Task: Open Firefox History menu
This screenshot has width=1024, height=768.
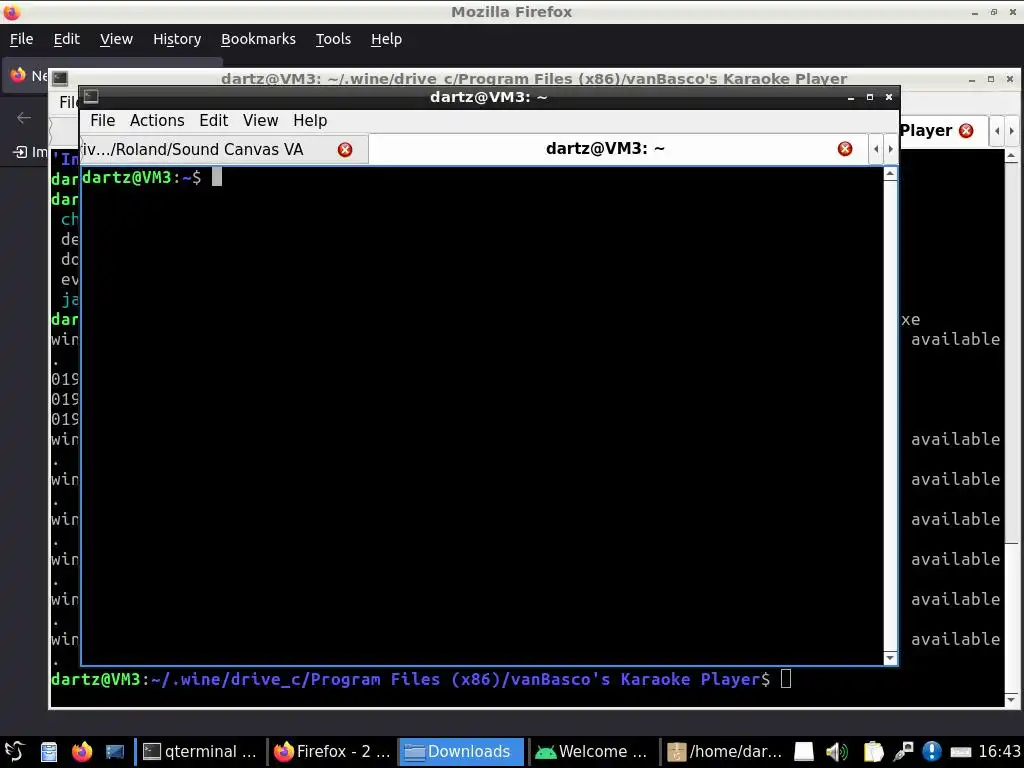Action: tap(177, 39)
